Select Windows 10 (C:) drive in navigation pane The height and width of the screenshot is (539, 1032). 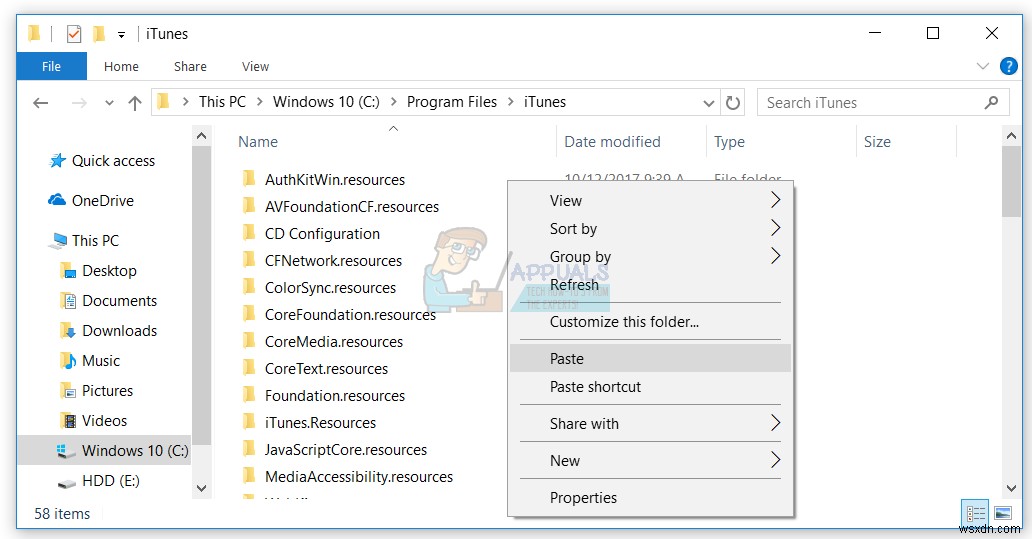tap(104, 451)
